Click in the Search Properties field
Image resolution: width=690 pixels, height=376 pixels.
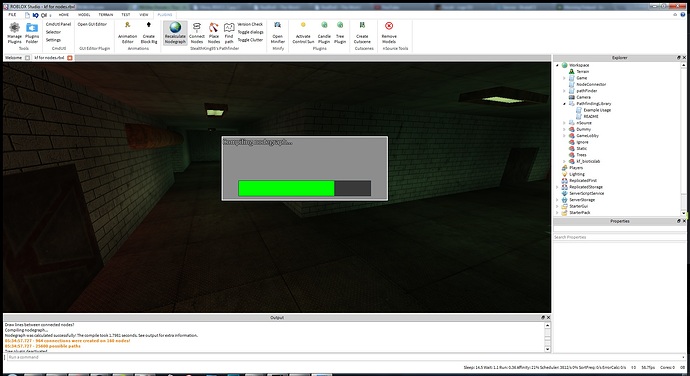(619, 237)
